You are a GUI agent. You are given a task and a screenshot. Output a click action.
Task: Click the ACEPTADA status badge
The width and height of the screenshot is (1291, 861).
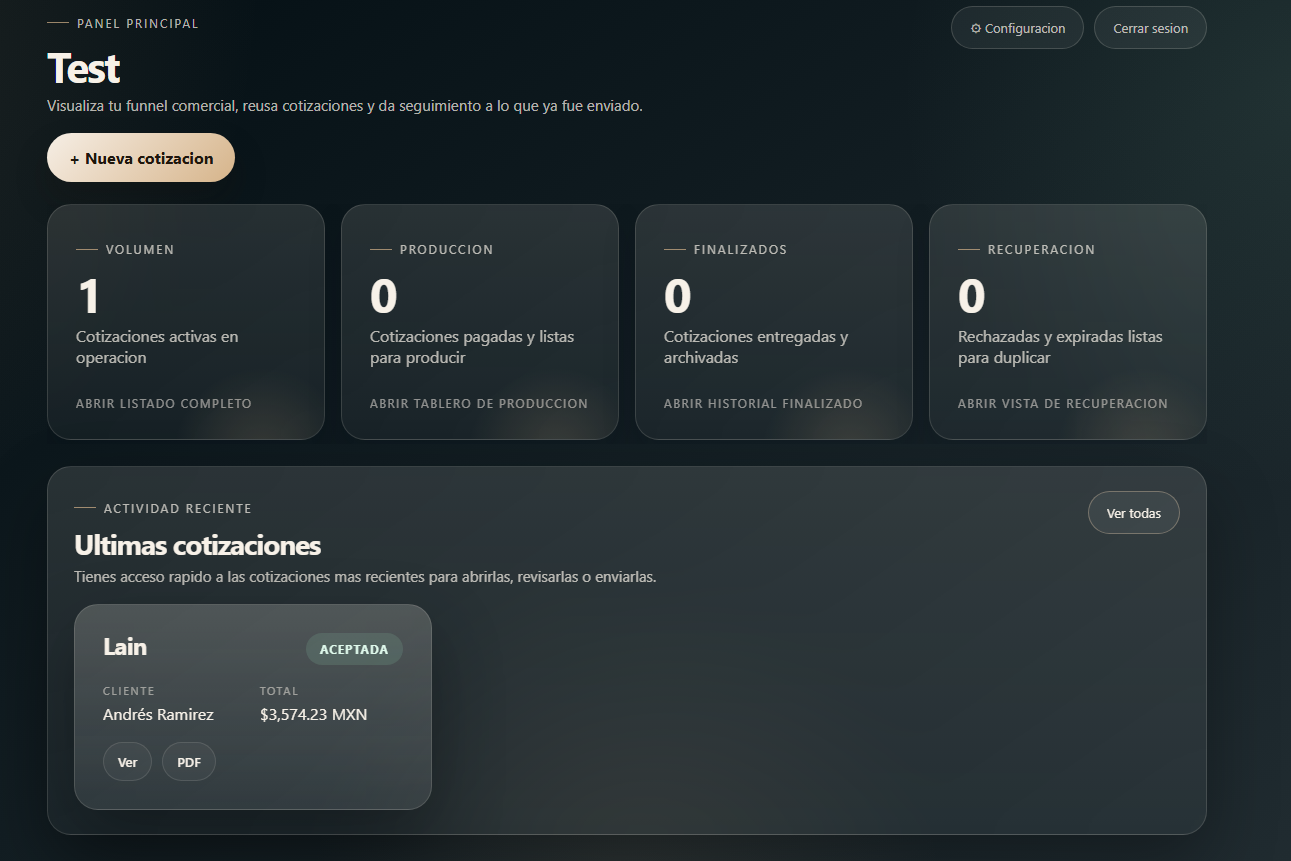pos(354,649)
